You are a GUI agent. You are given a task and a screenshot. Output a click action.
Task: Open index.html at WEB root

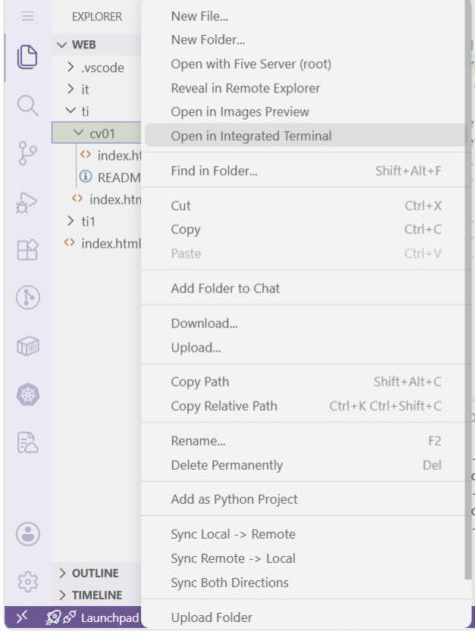pyautogui.click(x=102, y=243)
